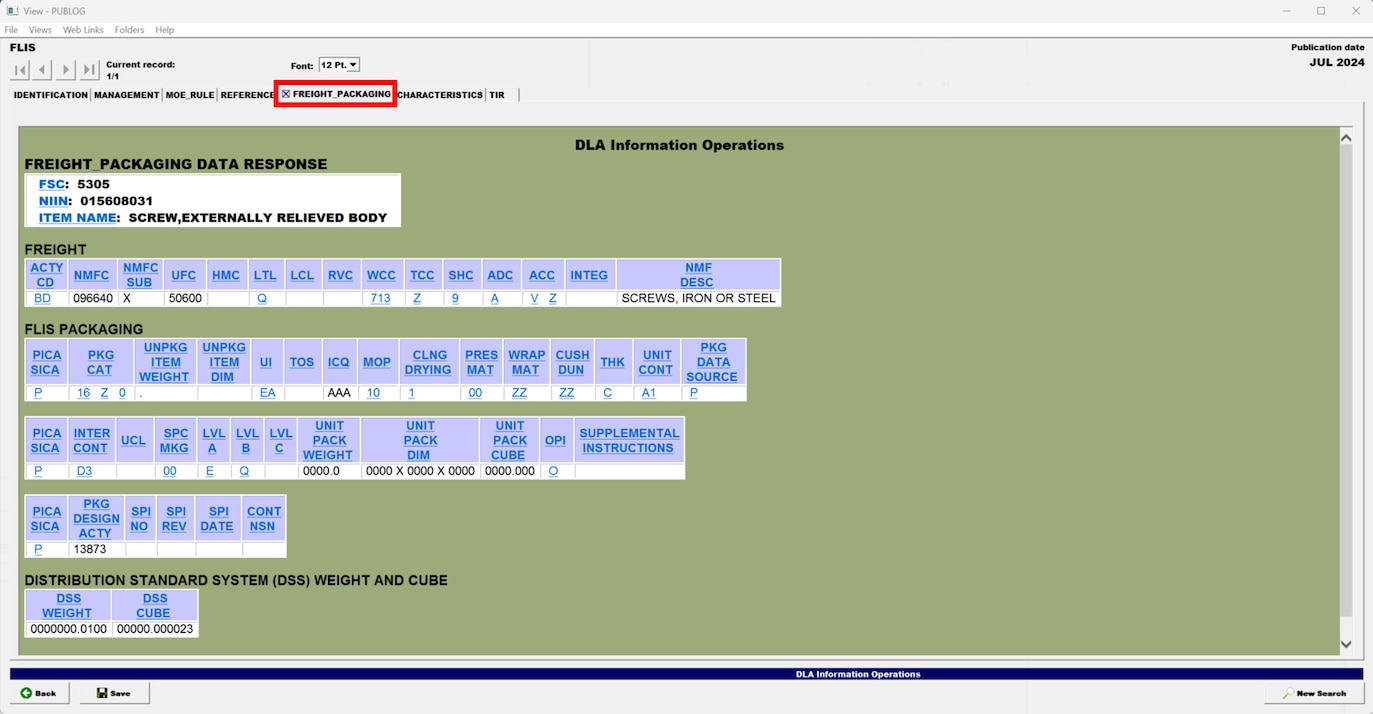1373x714 pixels.
Task: Click the UNIT PACK CUBE header link
Action: point(509,440)
